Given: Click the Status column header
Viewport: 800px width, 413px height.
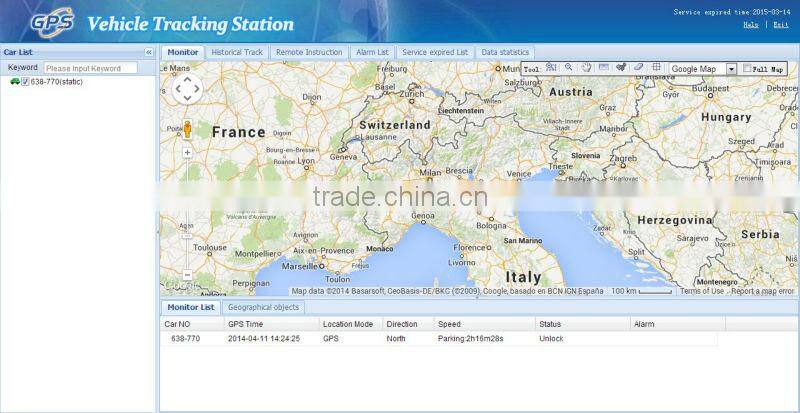Looking at the screenshot, I should coord(583,324).
